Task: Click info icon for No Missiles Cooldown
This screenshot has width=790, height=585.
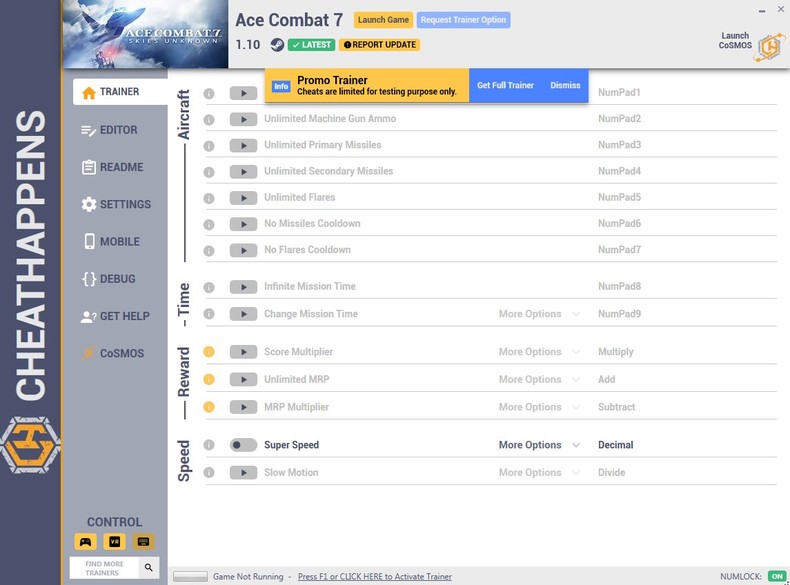Action: click(x=209, y=224)
